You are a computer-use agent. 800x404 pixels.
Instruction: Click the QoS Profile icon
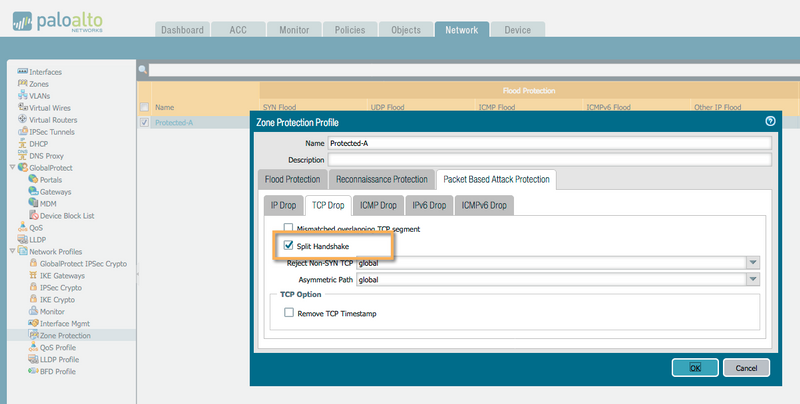coord(33,347)
